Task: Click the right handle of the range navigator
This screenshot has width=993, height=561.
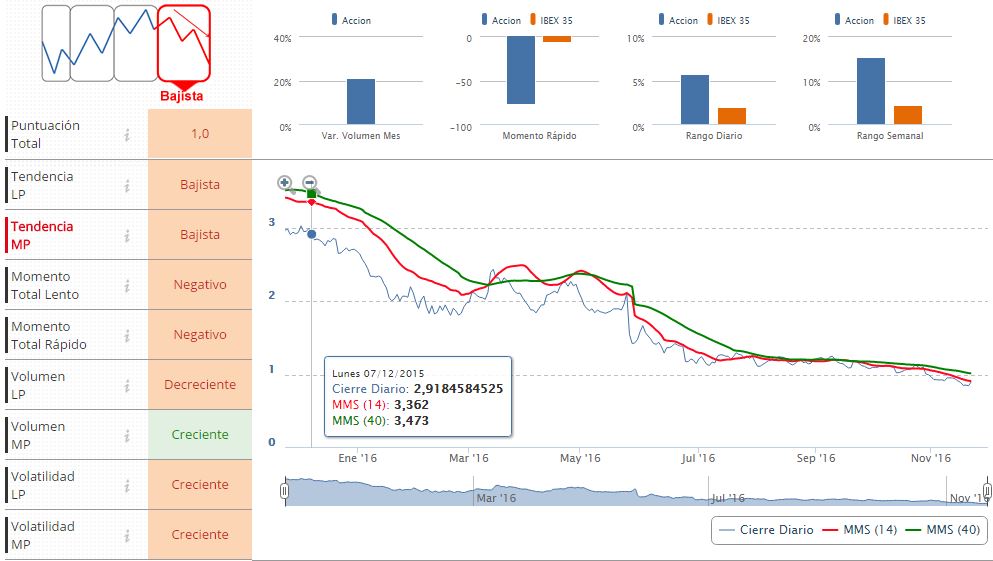Action: [x=987, y=491]
